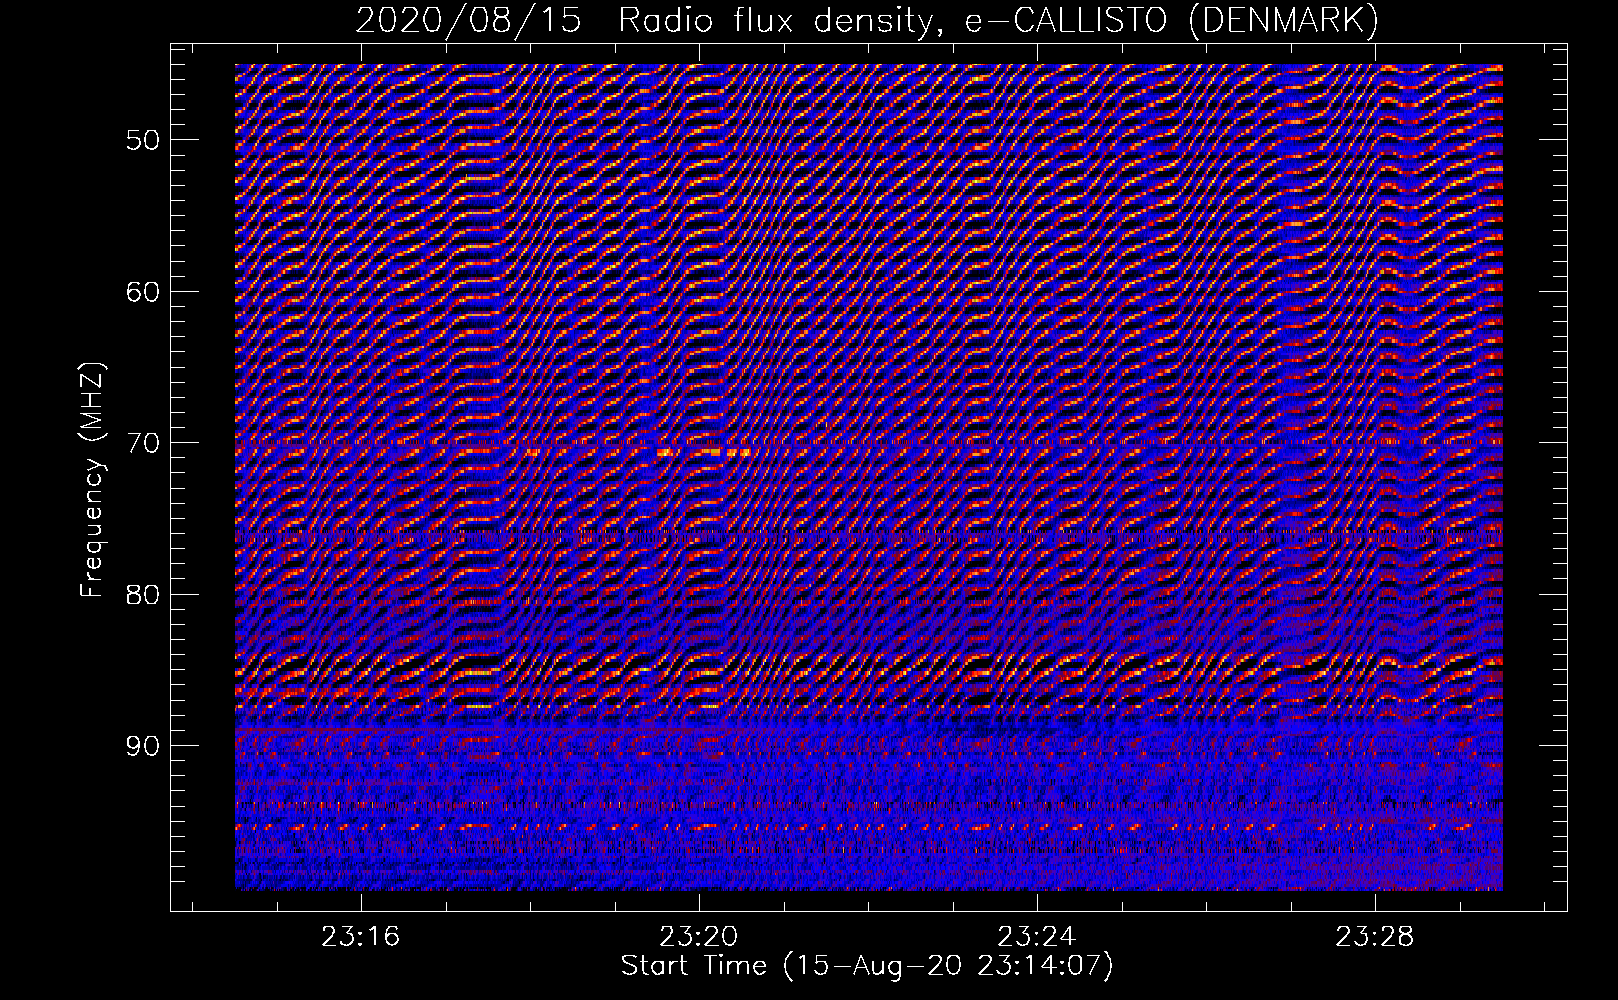Click the "23:24" time tick label

coord(1037,937)
